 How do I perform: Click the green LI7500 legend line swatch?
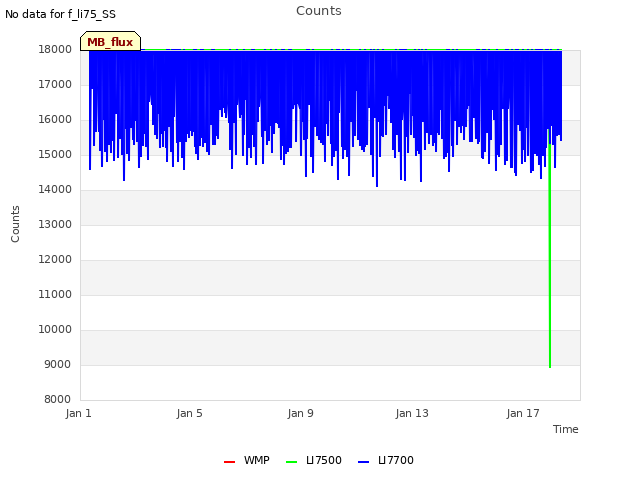[x=291, y=462]
